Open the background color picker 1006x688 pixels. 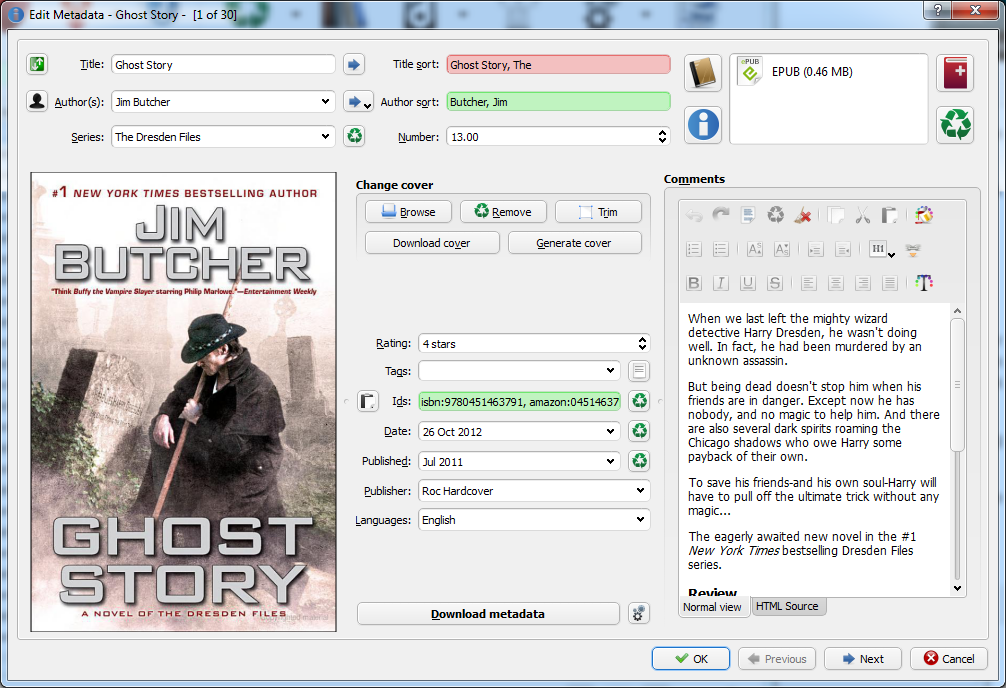pos(924,215)
